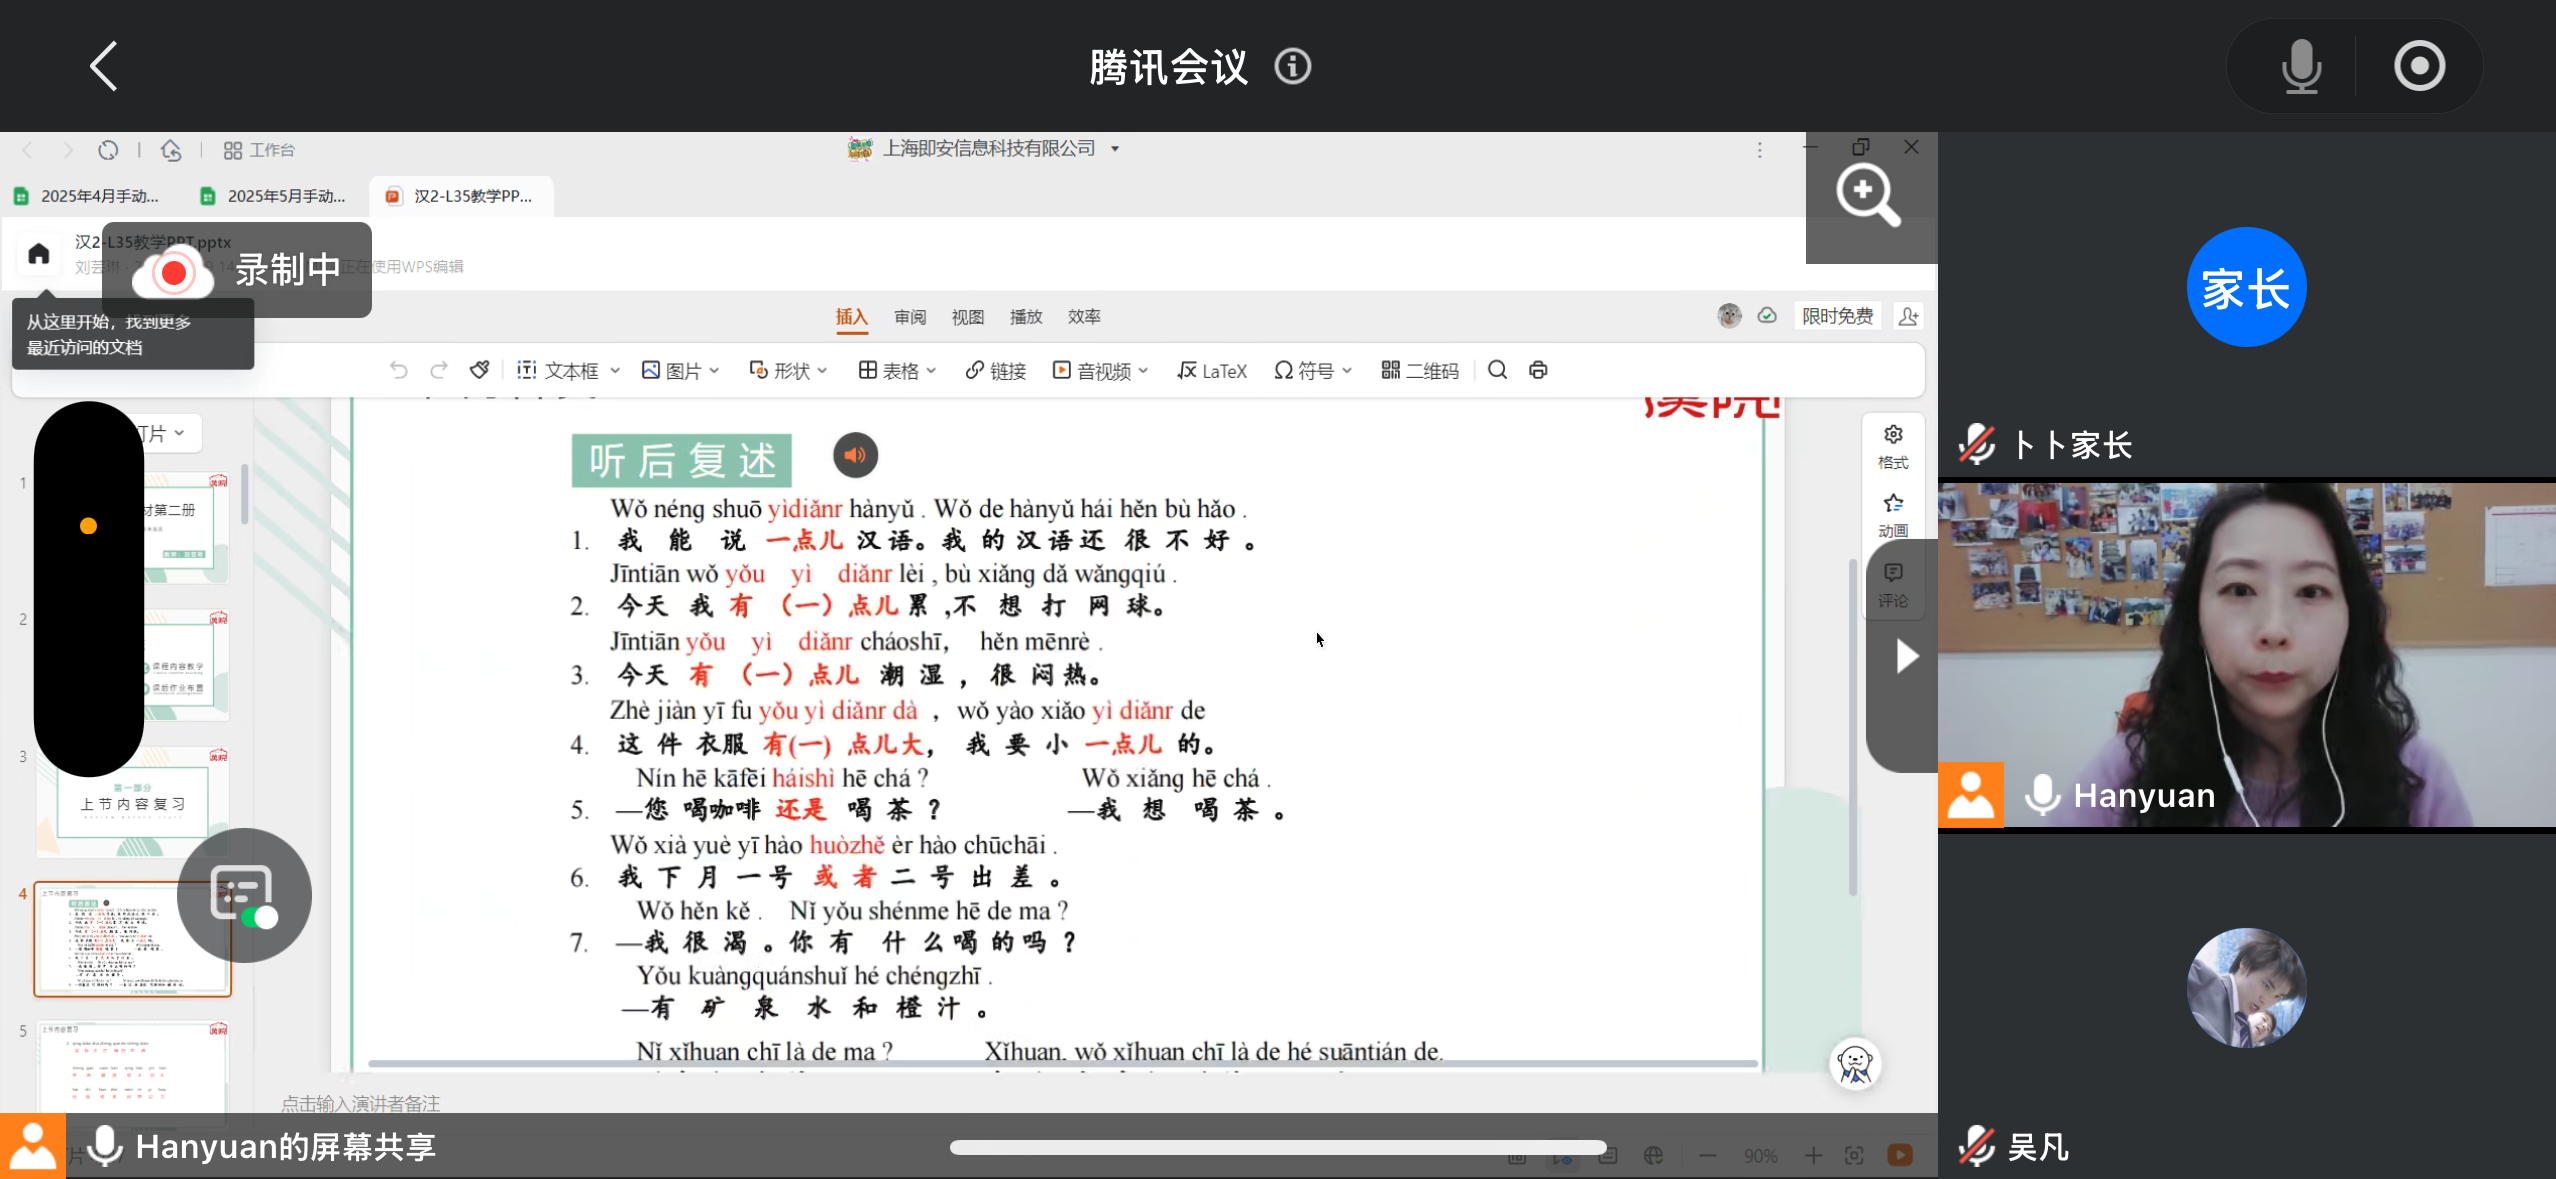Expand side panel with the play triangle
The height and width of the screenshot is (1179, 2556).
click(x=1906, y=657)
